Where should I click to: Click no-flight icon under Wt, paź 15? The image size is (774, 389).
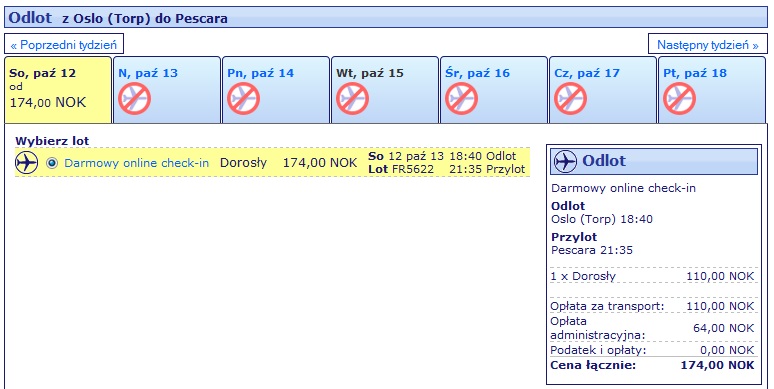pyautogui.click(x=352, y=98)
